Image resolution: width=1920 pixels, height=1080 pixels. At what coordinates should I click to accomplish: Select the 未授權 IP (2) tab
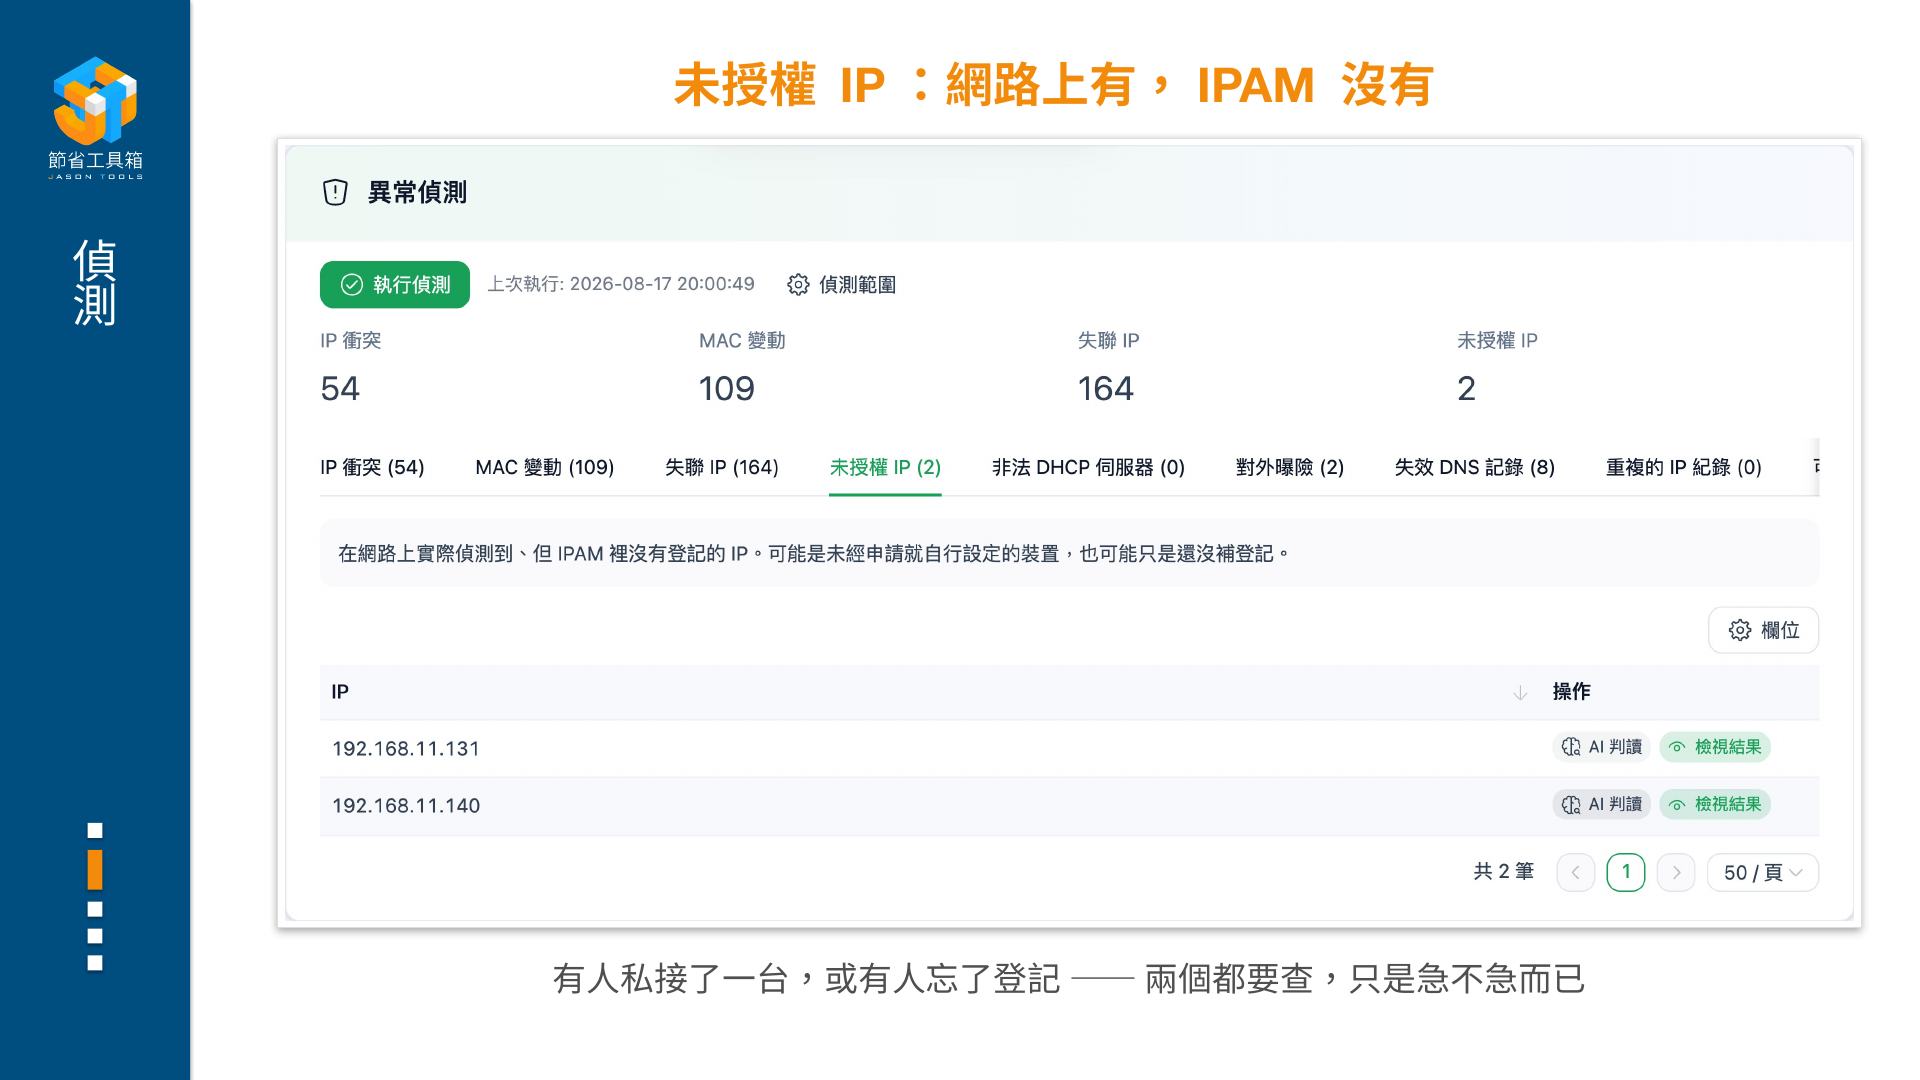pos(885,467)
